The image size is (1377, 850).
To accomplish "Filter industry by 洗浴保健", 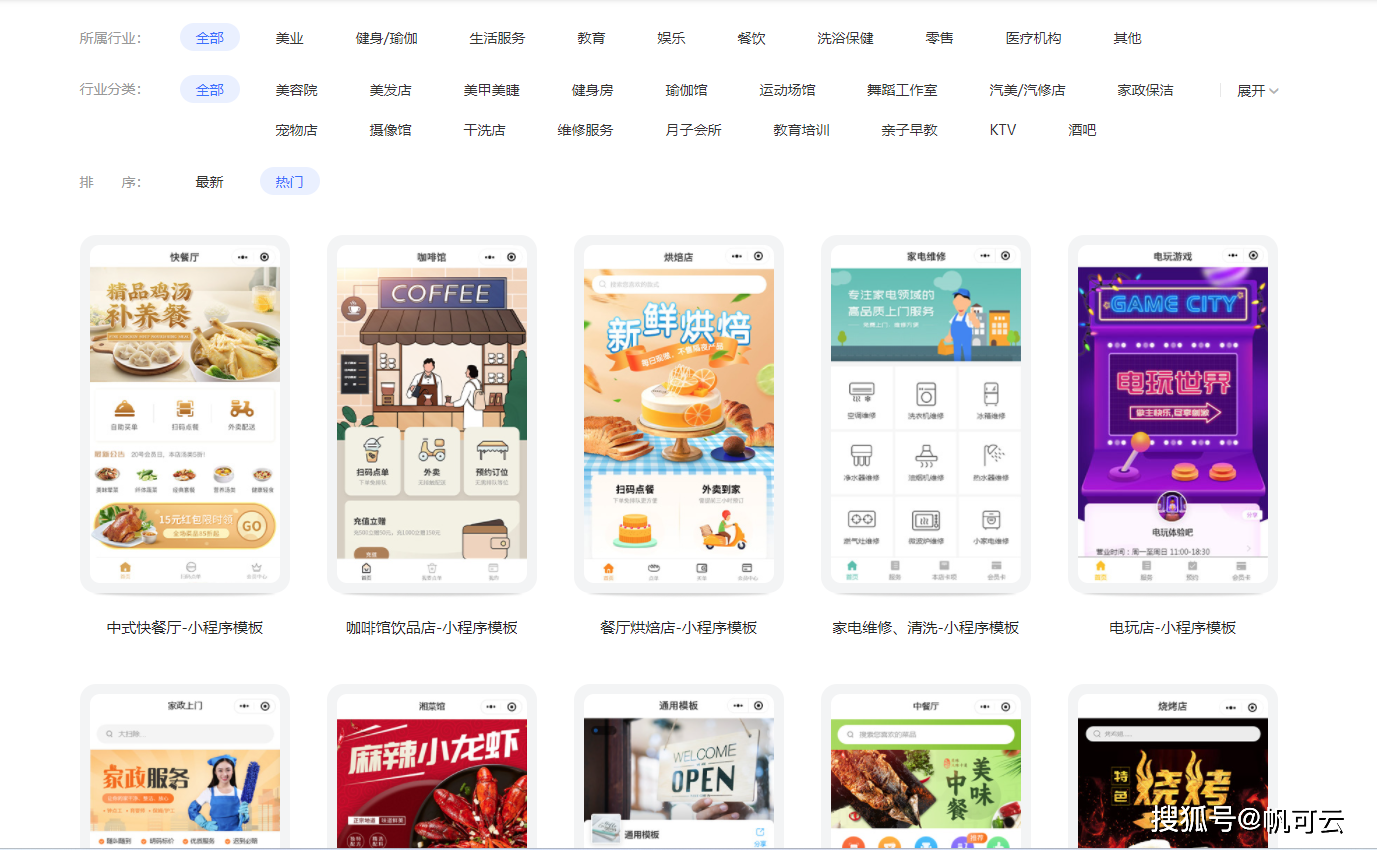I will click(845, 38).
